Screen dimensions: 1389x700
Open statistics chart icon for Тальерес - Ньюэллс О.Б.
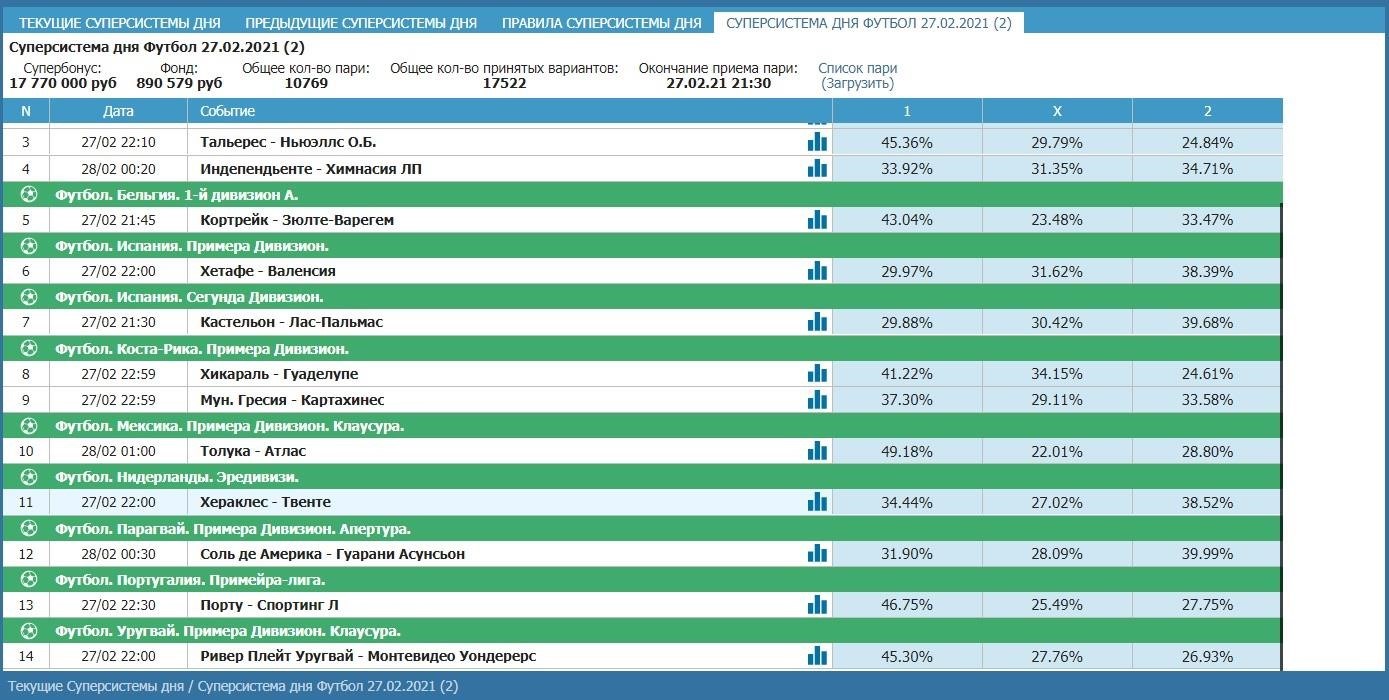(x=818, y=142)
